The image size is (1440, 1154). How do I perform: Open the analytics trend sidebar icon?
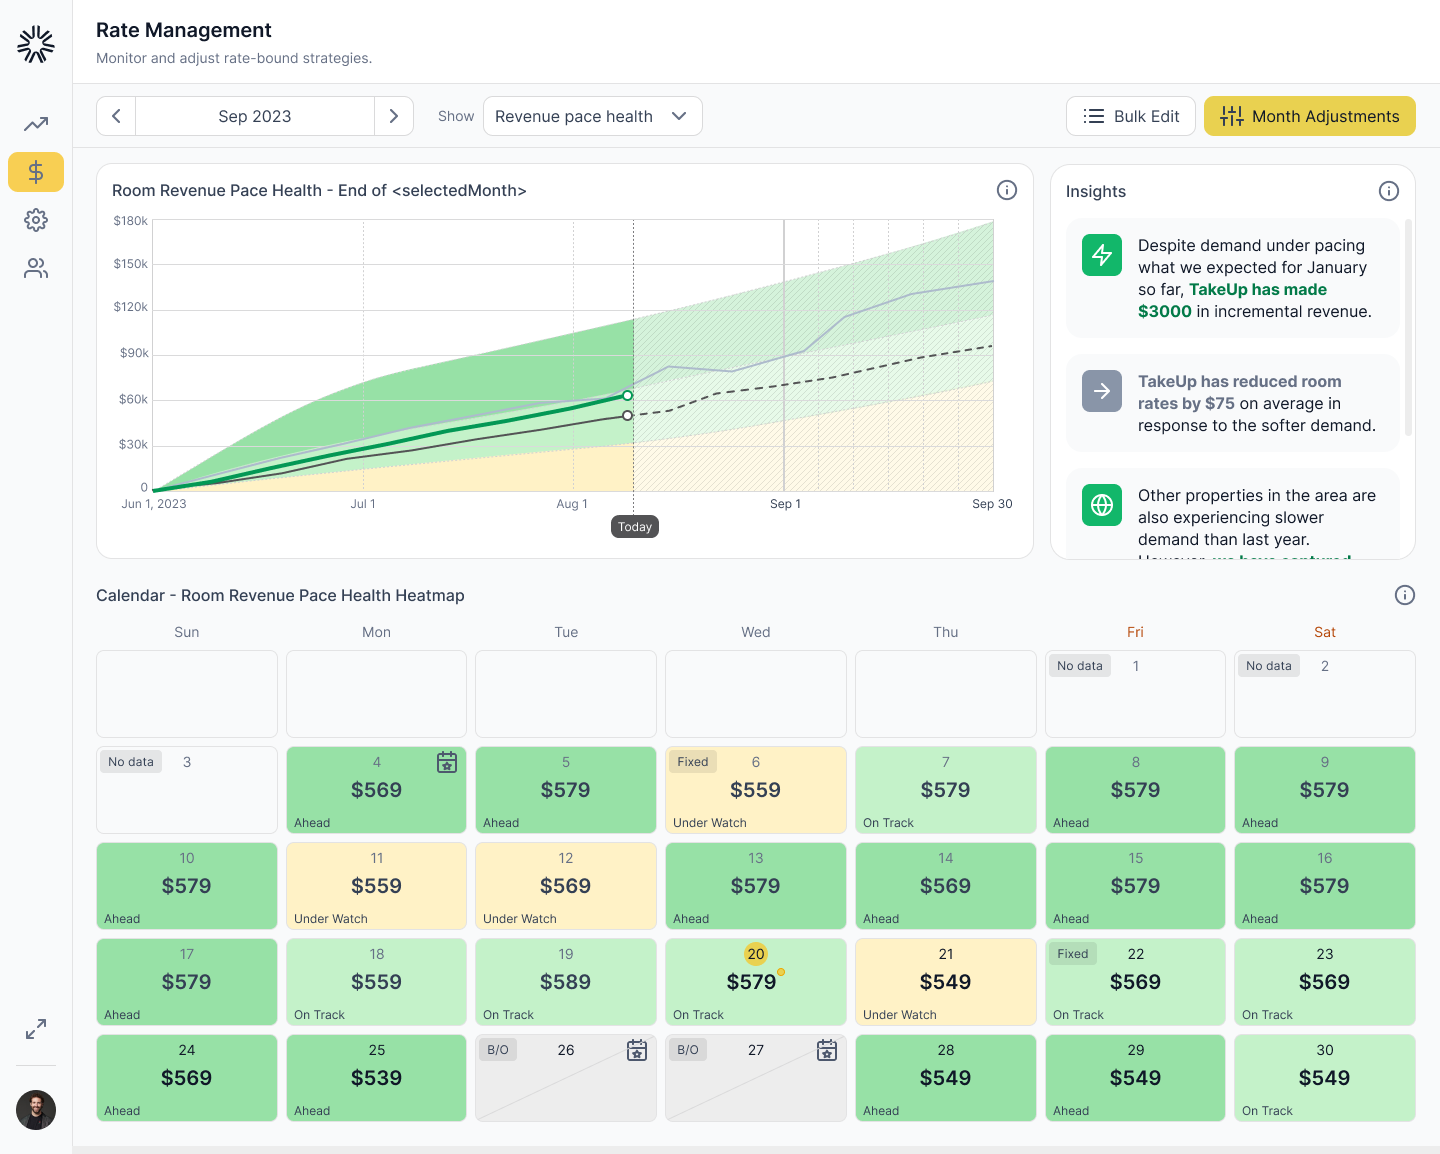(36, 124)
